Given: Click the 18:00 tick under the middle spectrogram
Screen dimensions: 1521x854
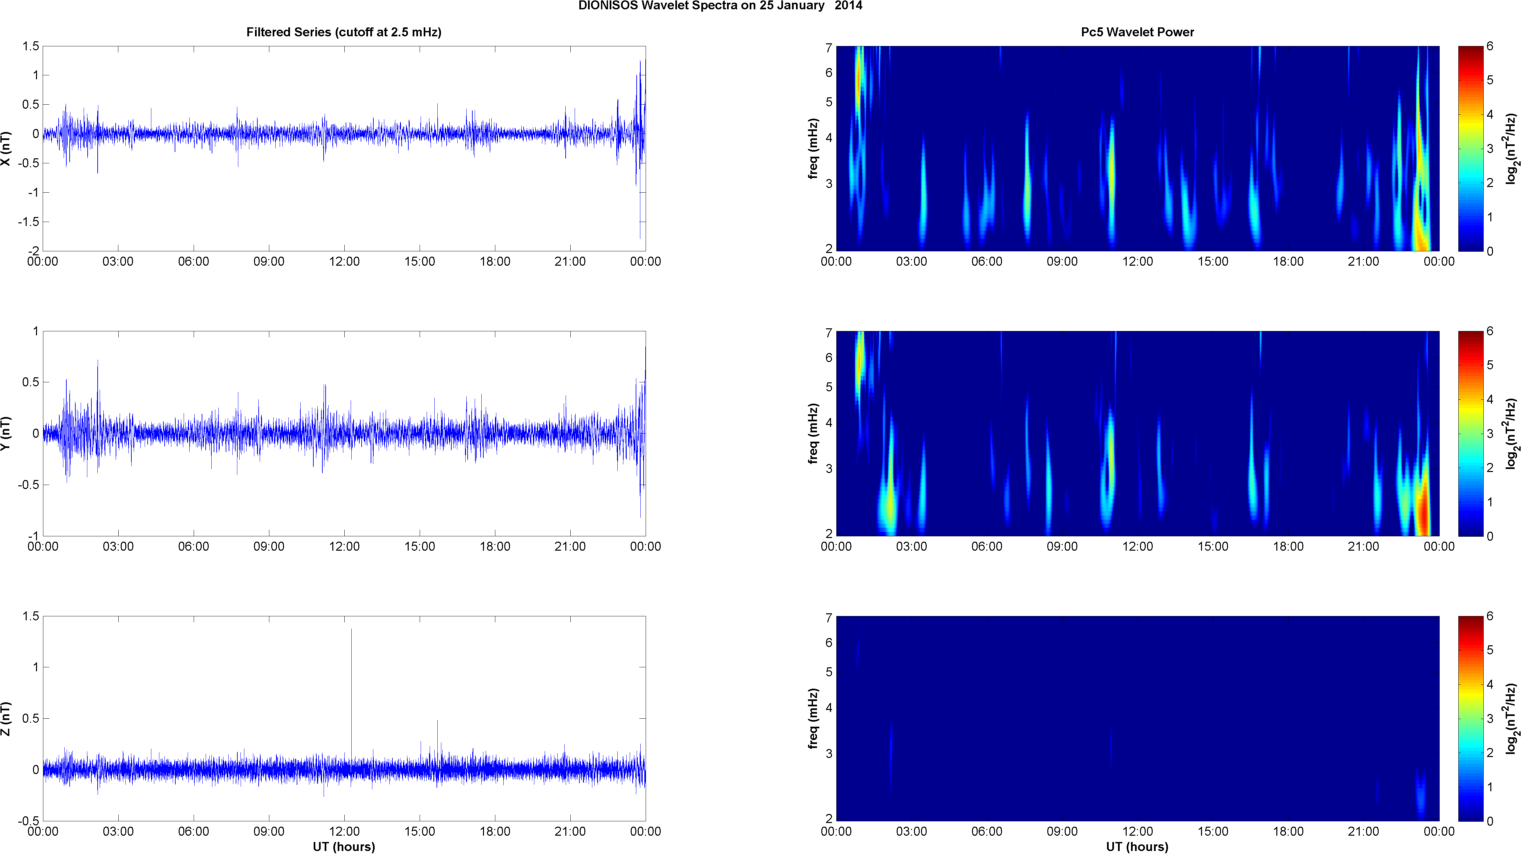Looking at the screenshot, I should point(1288,547).
